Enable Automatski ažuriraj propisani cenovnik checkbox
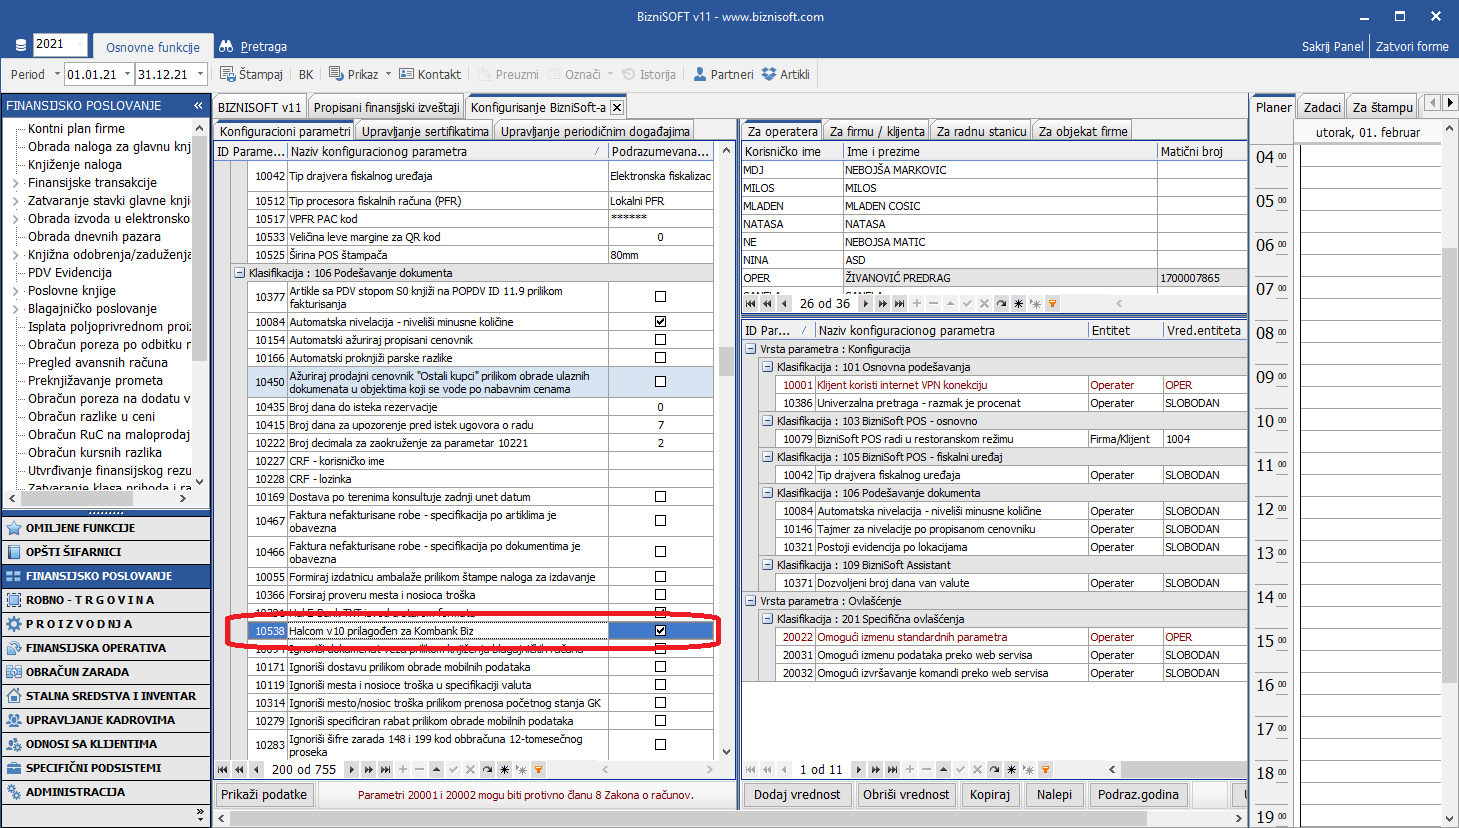 [660, 340]
